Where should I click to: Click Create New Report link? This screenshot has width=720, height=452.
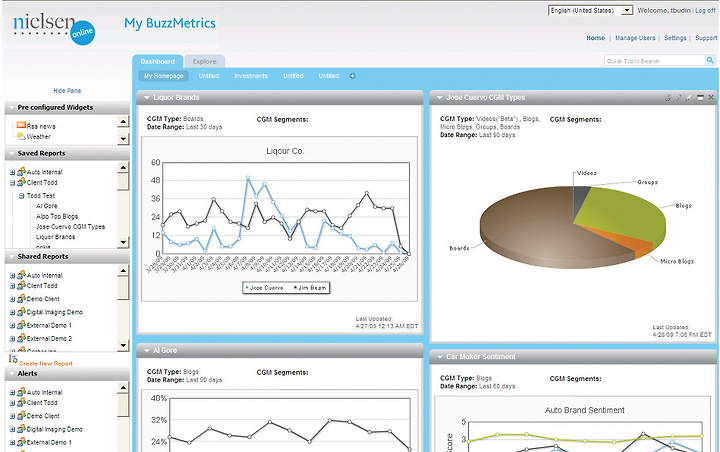[x=46, y=363]
